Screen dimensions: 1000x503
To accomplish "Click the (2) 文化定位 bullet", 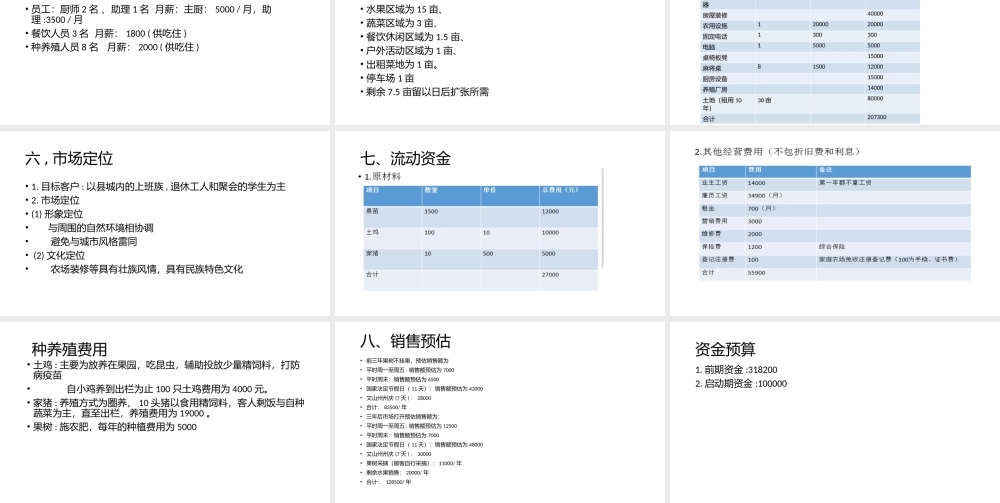I will point(59,255).
